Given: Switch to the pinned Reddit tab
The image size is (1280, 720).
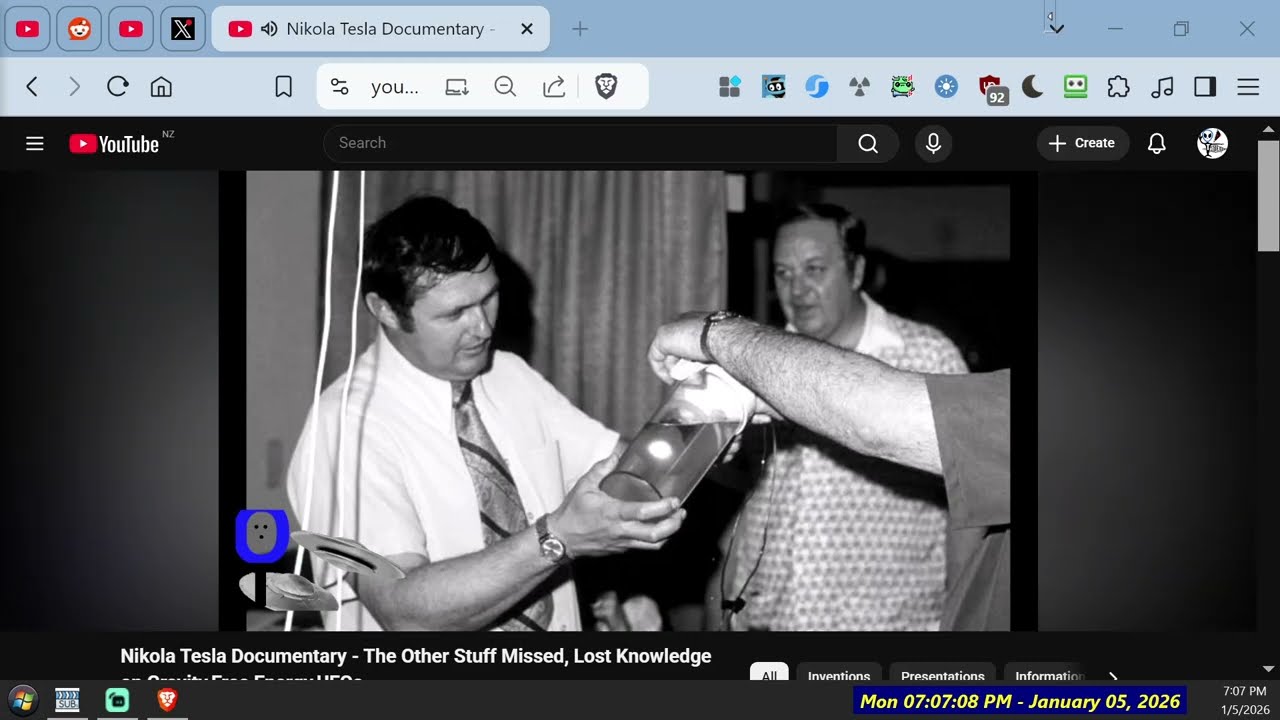Looking at the screenshot, I should point(79,29).
